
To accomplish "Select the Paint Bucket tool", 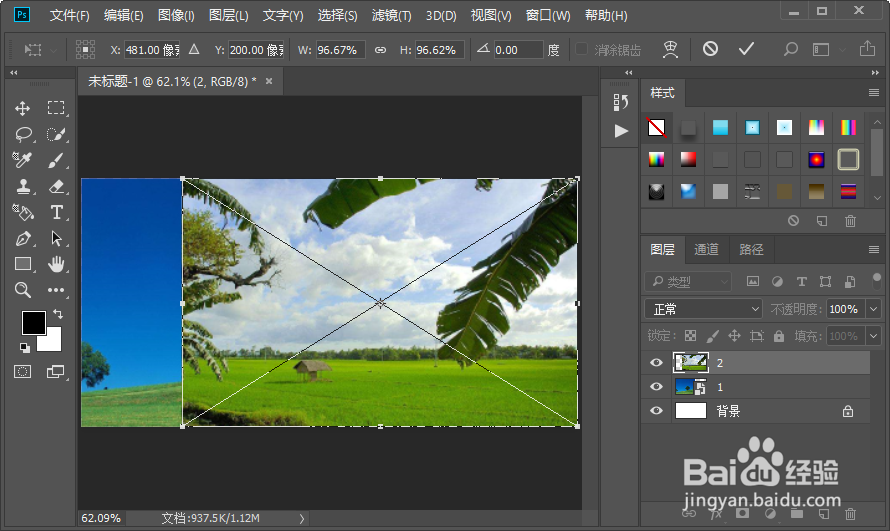I will tap(23, 212).
